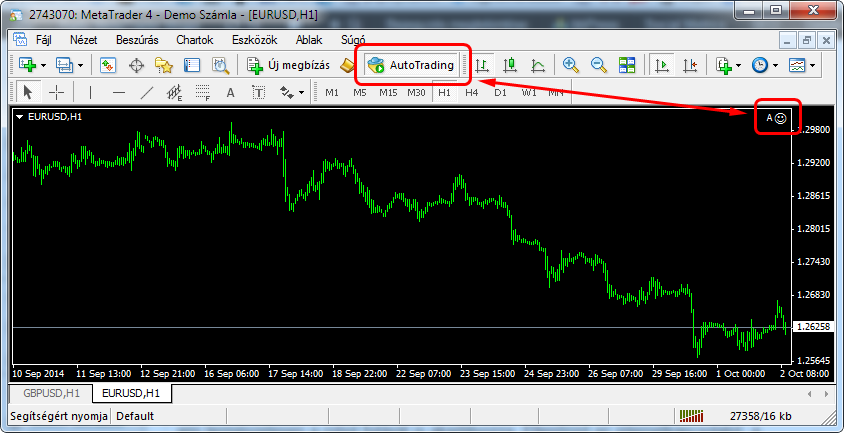Click the Default profile in status bar
The height and width of the screenshot is (433, 844).
point(135,416)
